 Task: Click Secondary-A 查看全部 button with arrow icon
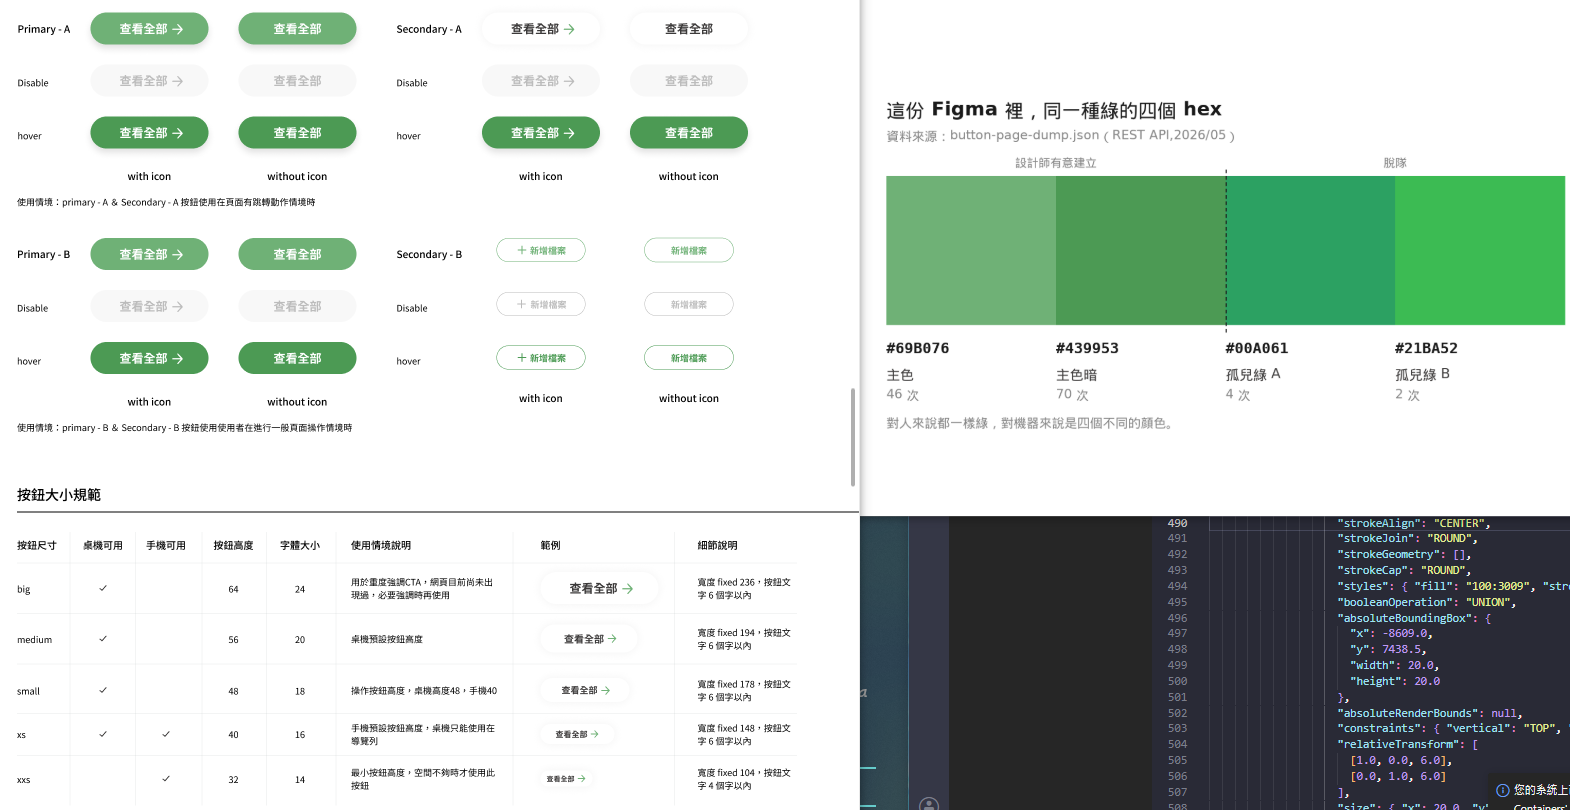[x=541, y=29]
